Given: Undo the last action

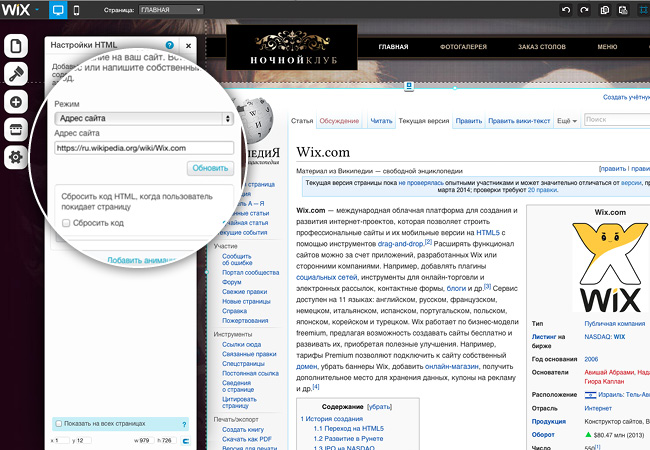Looking at the screenshot, I should pos(566,10).
